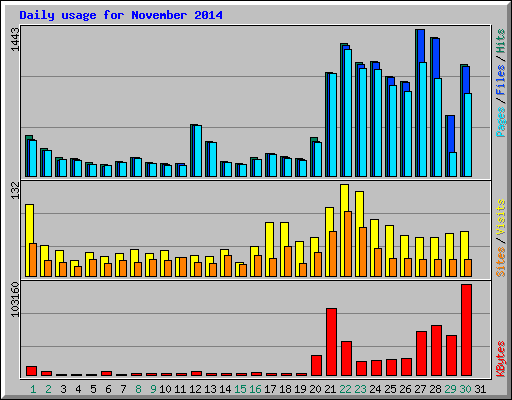Select the red KBytes bar for day 21

pos(331,342)
